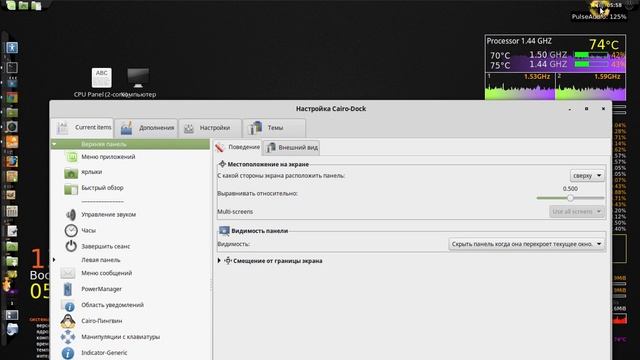Click the PowerManager battery icon
This screenshot has height=360, width=640.
[x=68, y=289]
